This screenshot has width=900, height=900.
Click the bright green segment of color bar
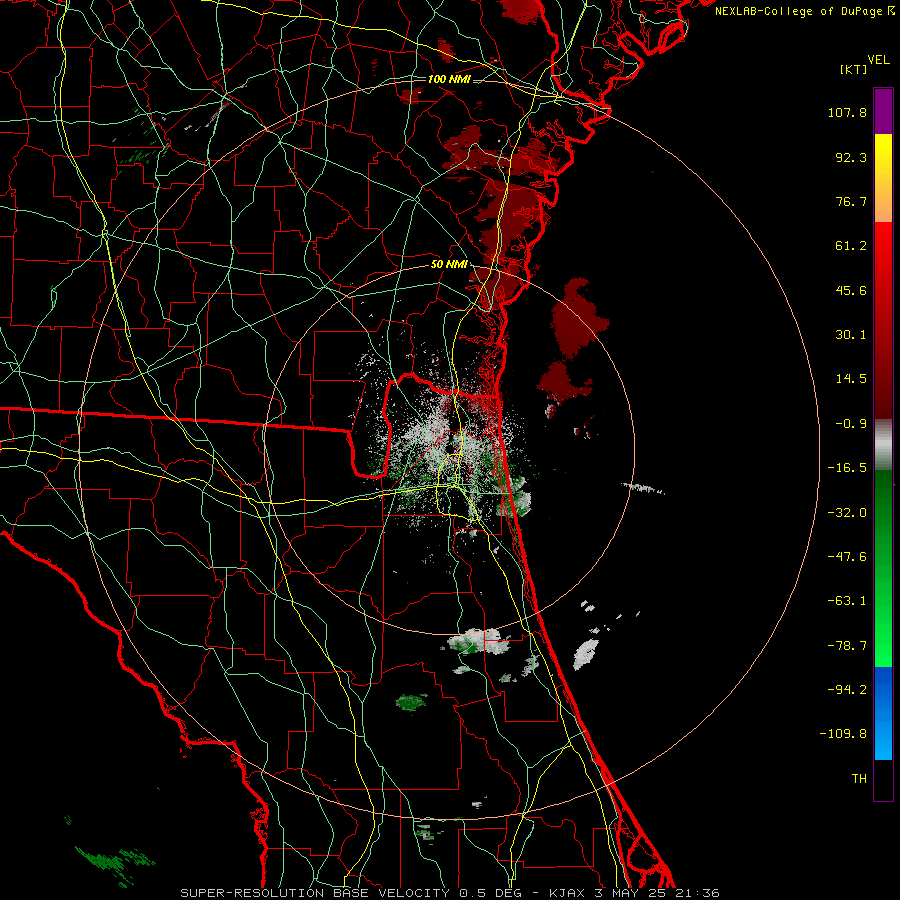[x=883, y=568]
